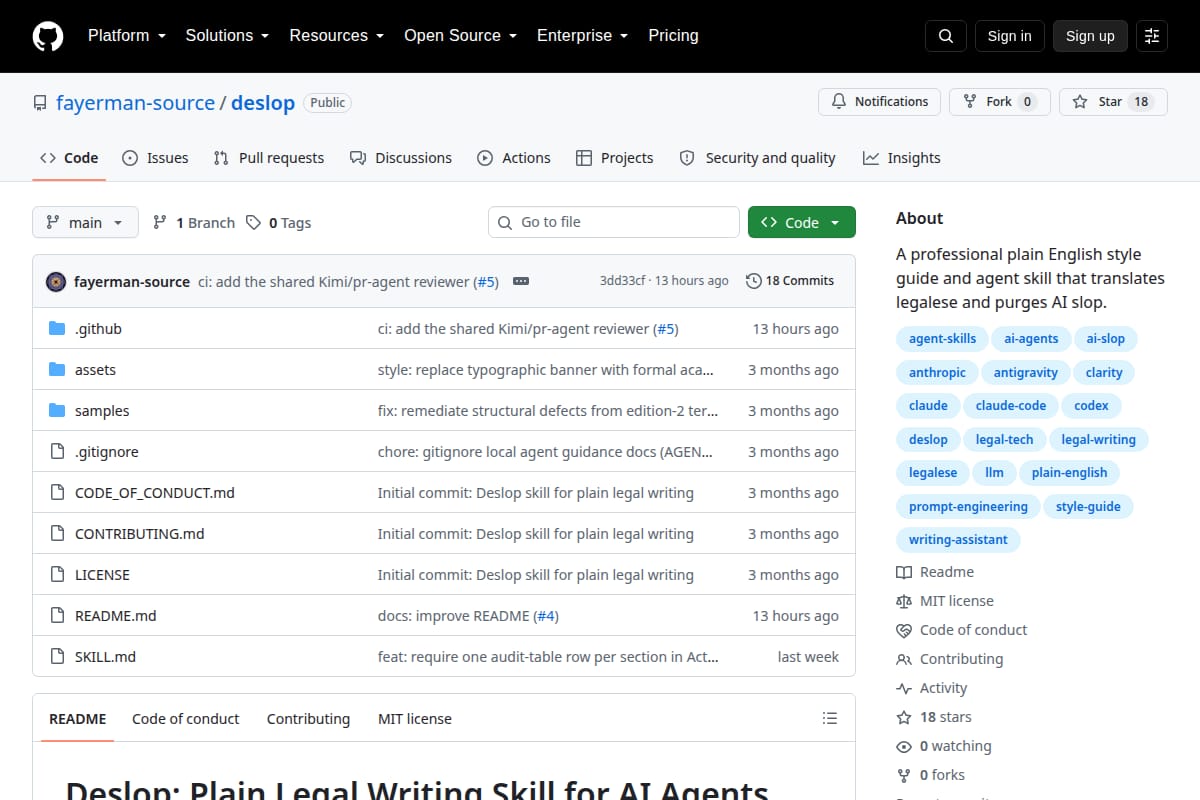Viewport: 1200px width, 800px height.
Task: Expand the Open Source menu
Action: tap(460, 35)
